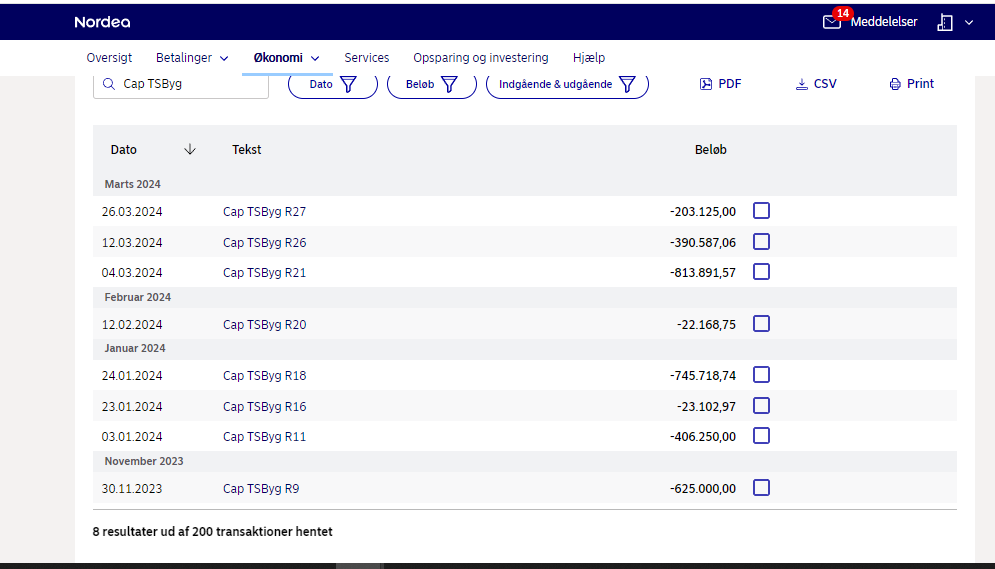The height and width of the screenshot is (569, 995).
Task: Open transaction Cap TSByg R26
Action: (x=264, y=242)
